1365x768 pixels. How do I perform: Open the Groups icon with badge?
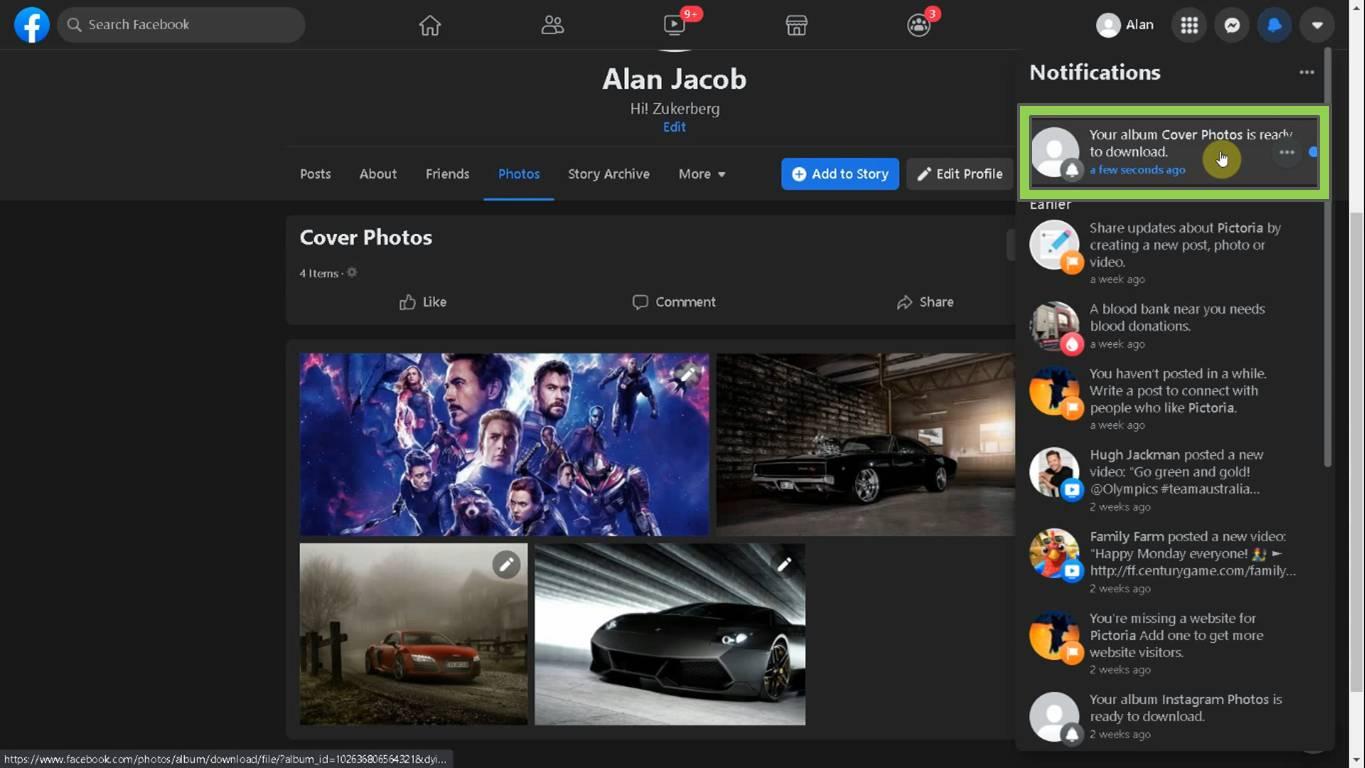[919, 25]
